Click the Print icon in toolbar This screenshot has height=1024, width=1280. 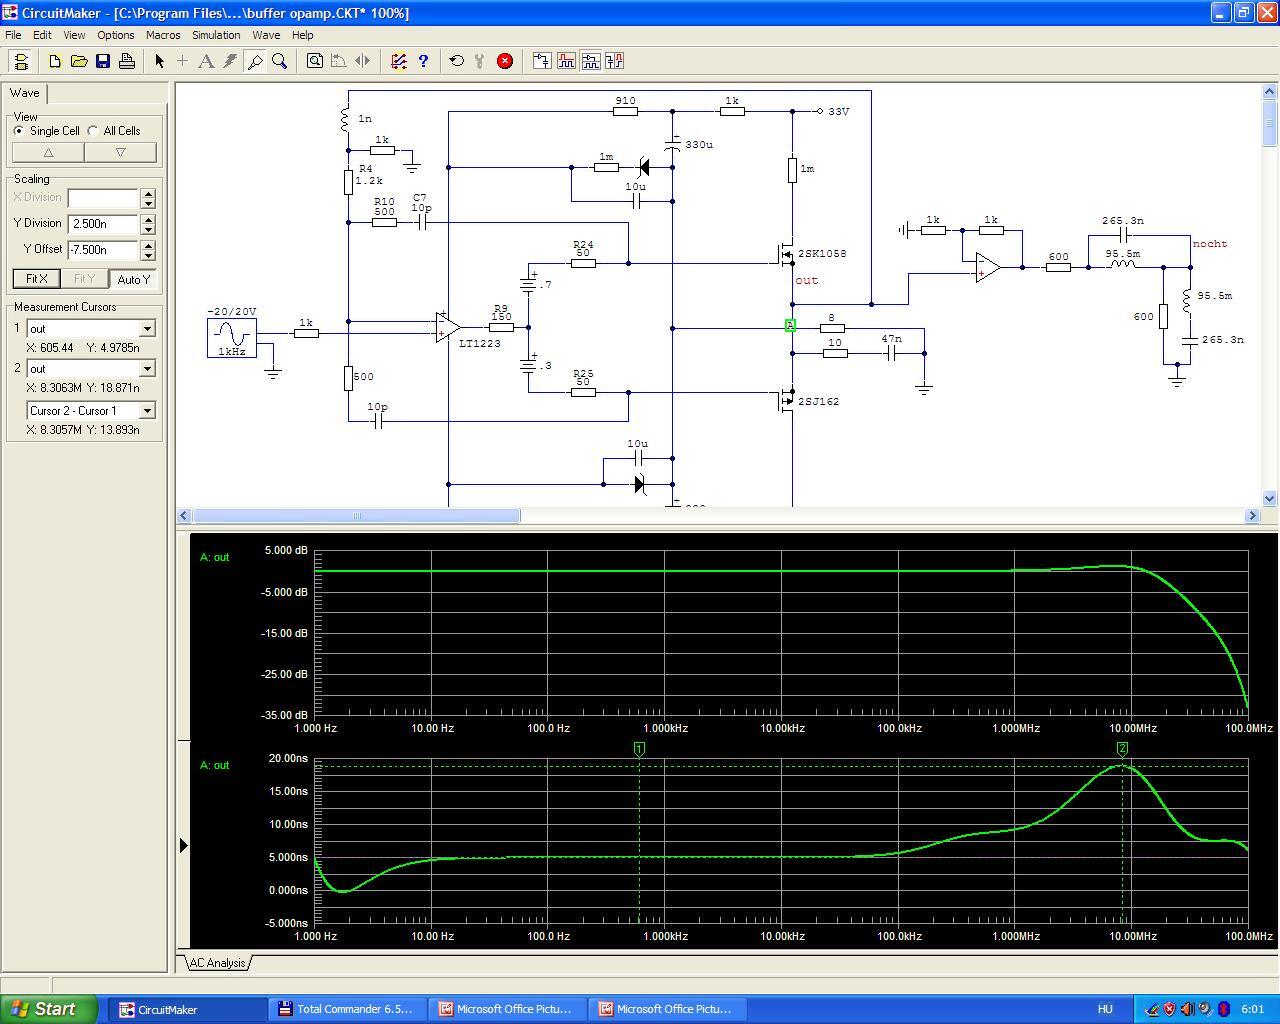127,61
